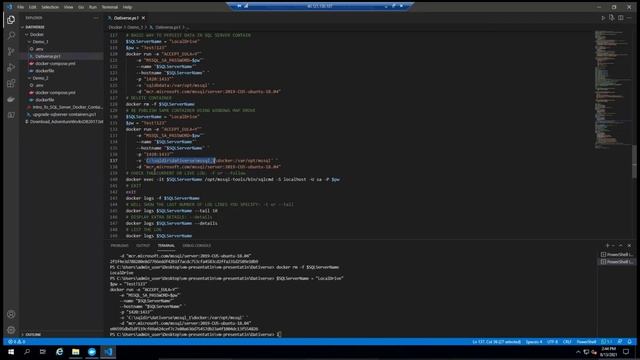This screenshot has width=640, height=360.
Task: Open the editor More Actions ellipsis
Action: point(629,18)
